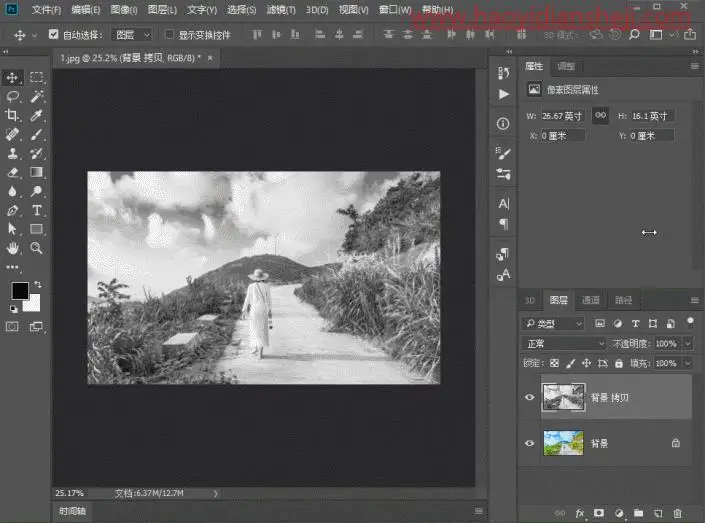Select the Brush tool

click(36, 134)
